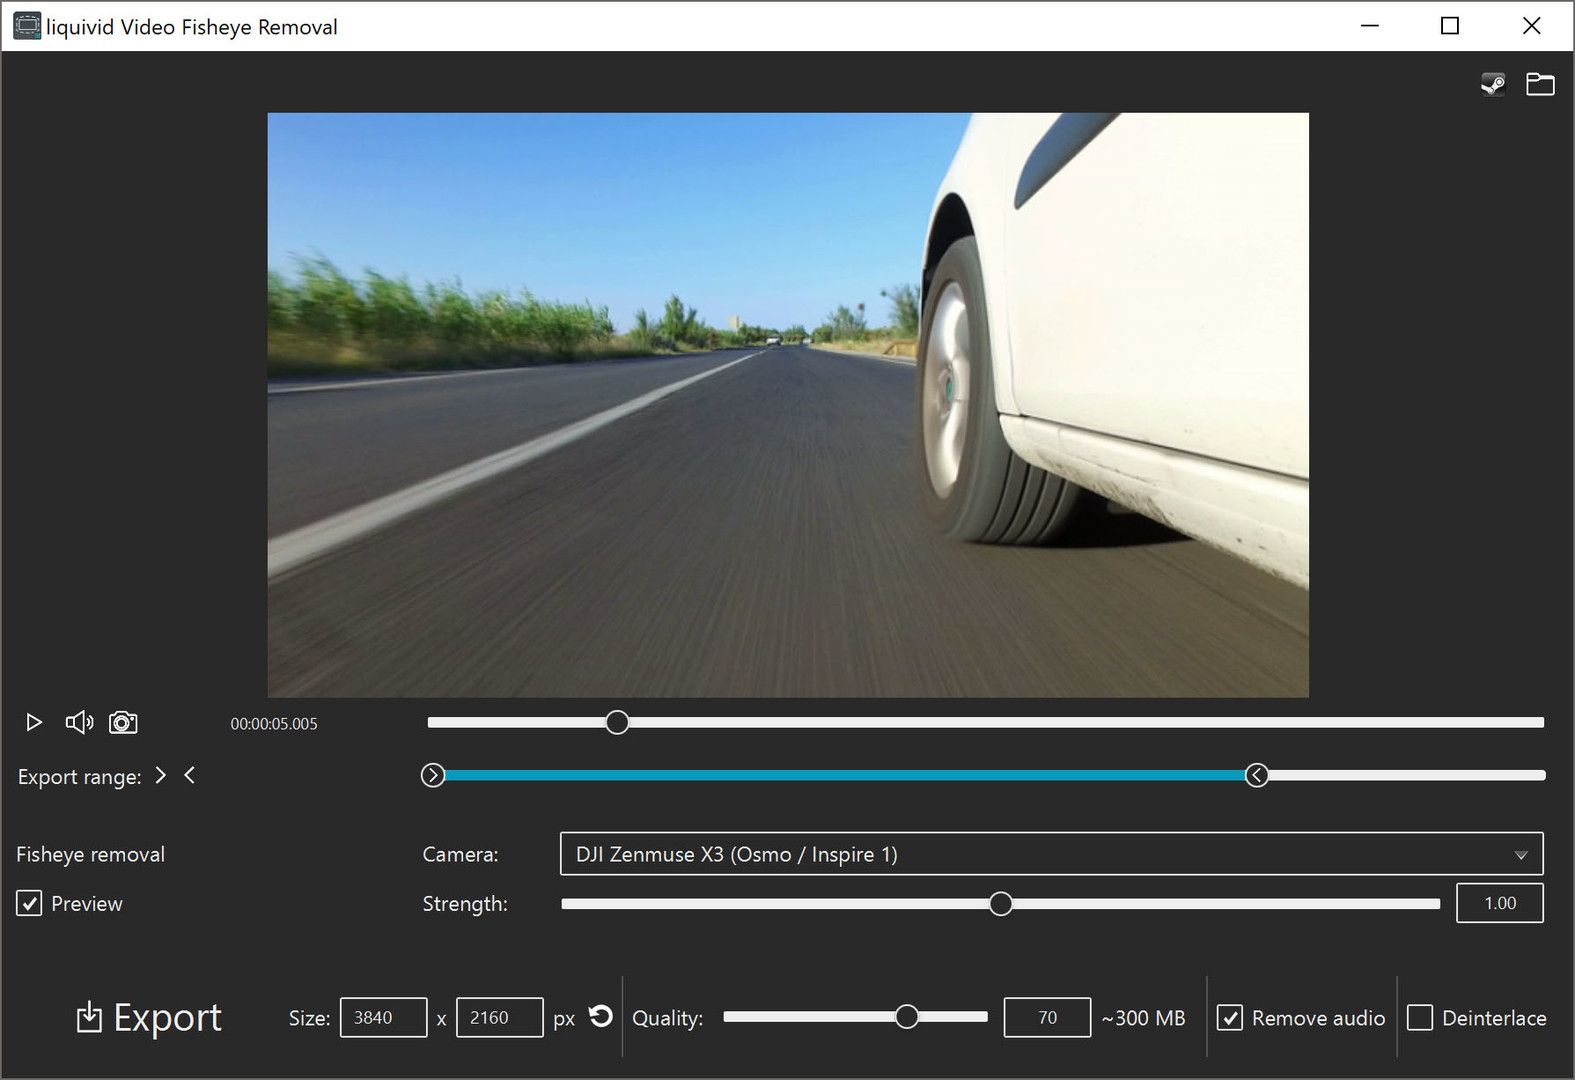Minimize the liquivid window
1575x1080 pixels.
1370,26
